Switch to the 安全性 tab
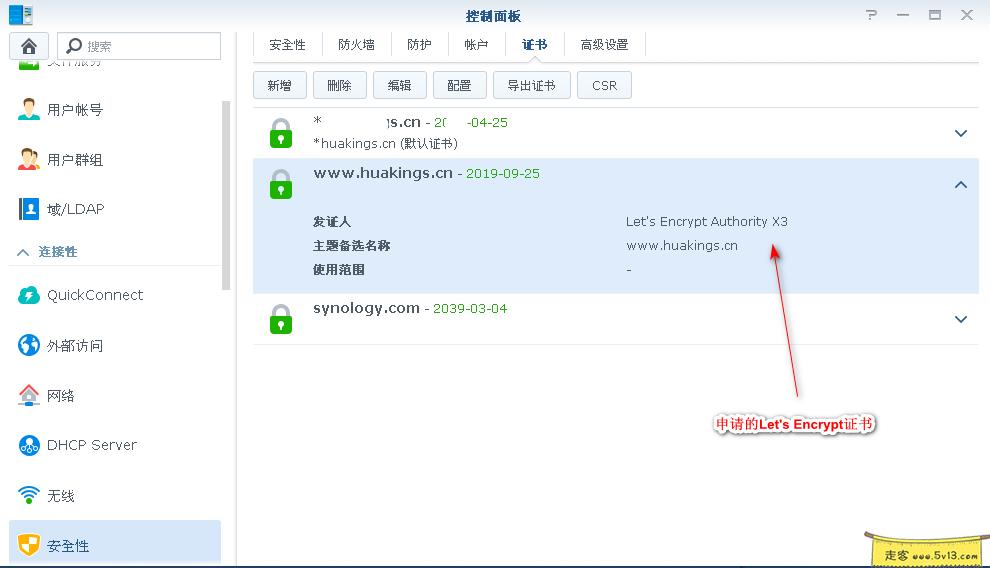Screen dimensions: 990x568 tap(287, 45)
